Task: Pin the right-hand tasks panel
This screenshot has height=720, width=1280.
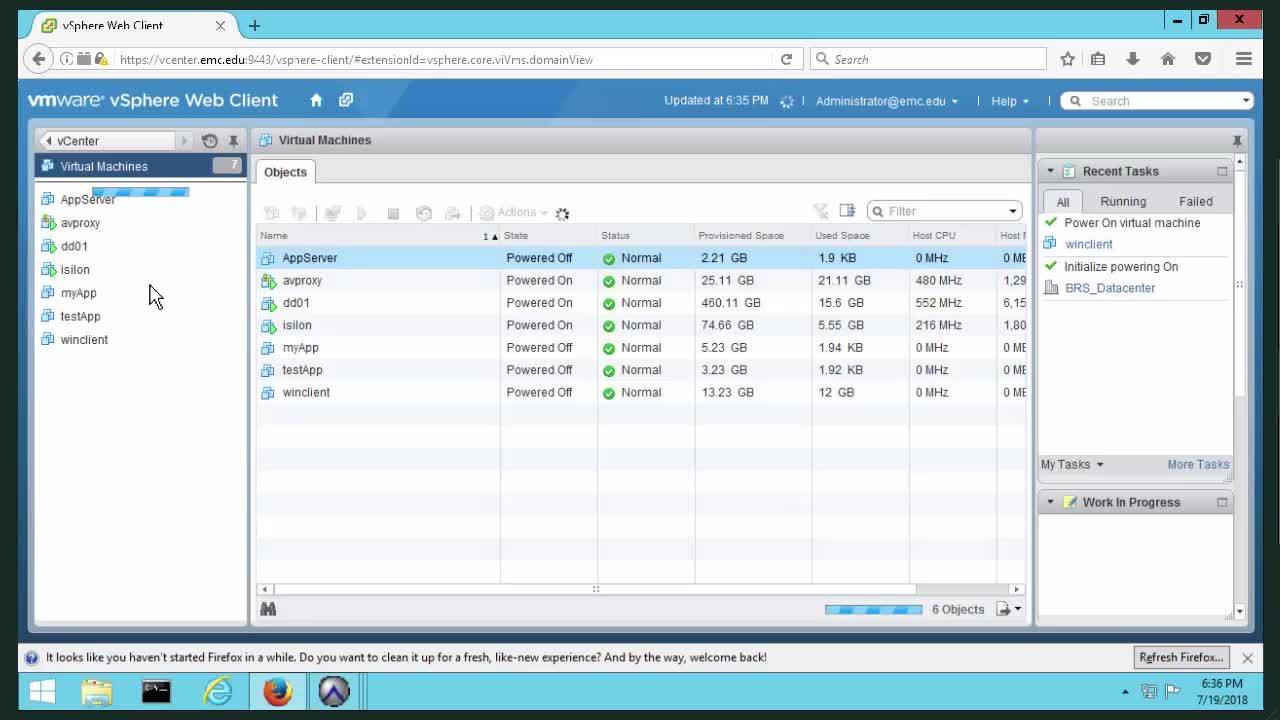Action: pos(1237,140)
